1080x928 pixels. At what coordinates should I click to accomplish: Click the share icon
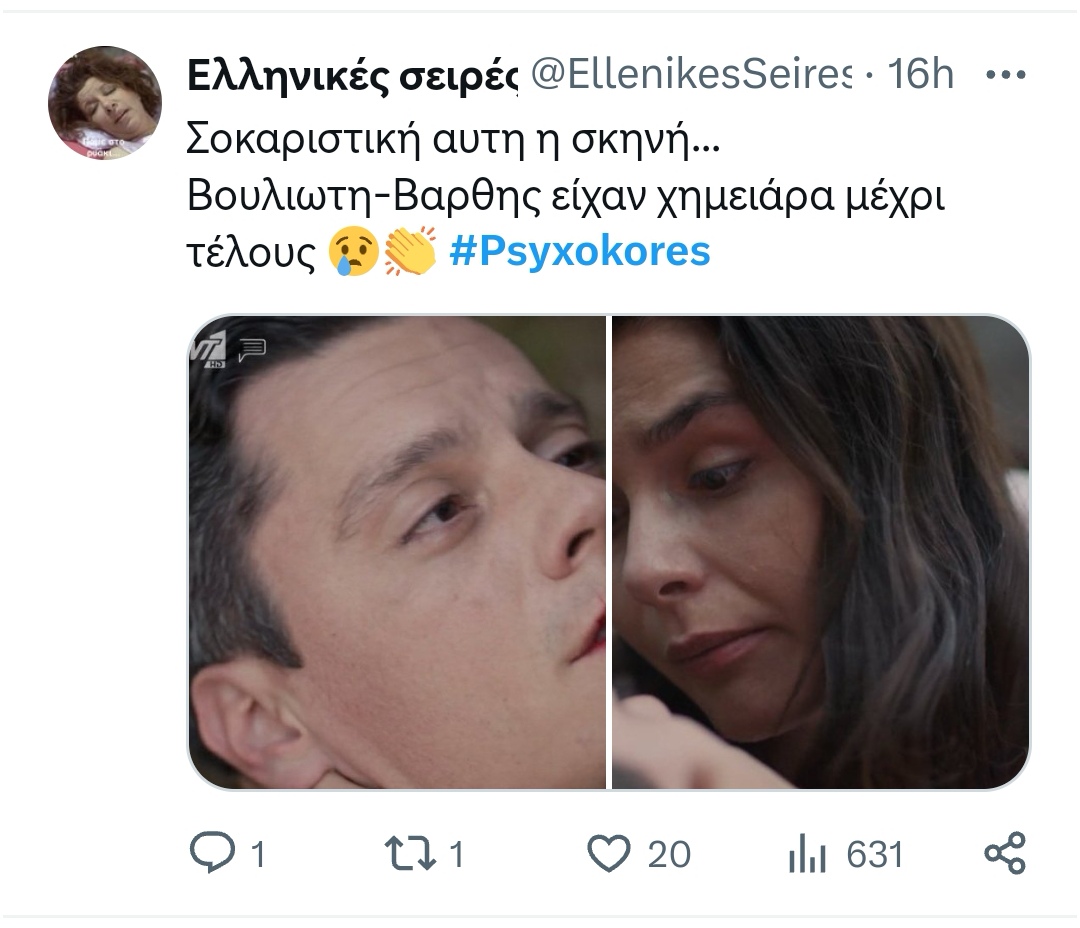tap(1005, 853)
